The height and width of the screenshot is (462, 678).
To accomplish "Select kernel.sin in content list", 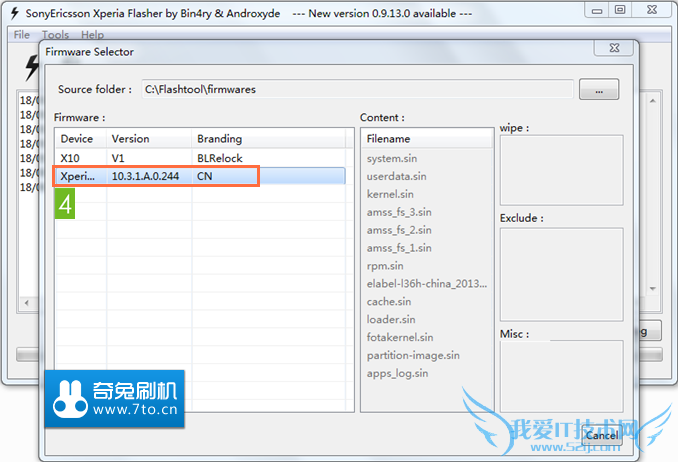I will coord(390,194).
